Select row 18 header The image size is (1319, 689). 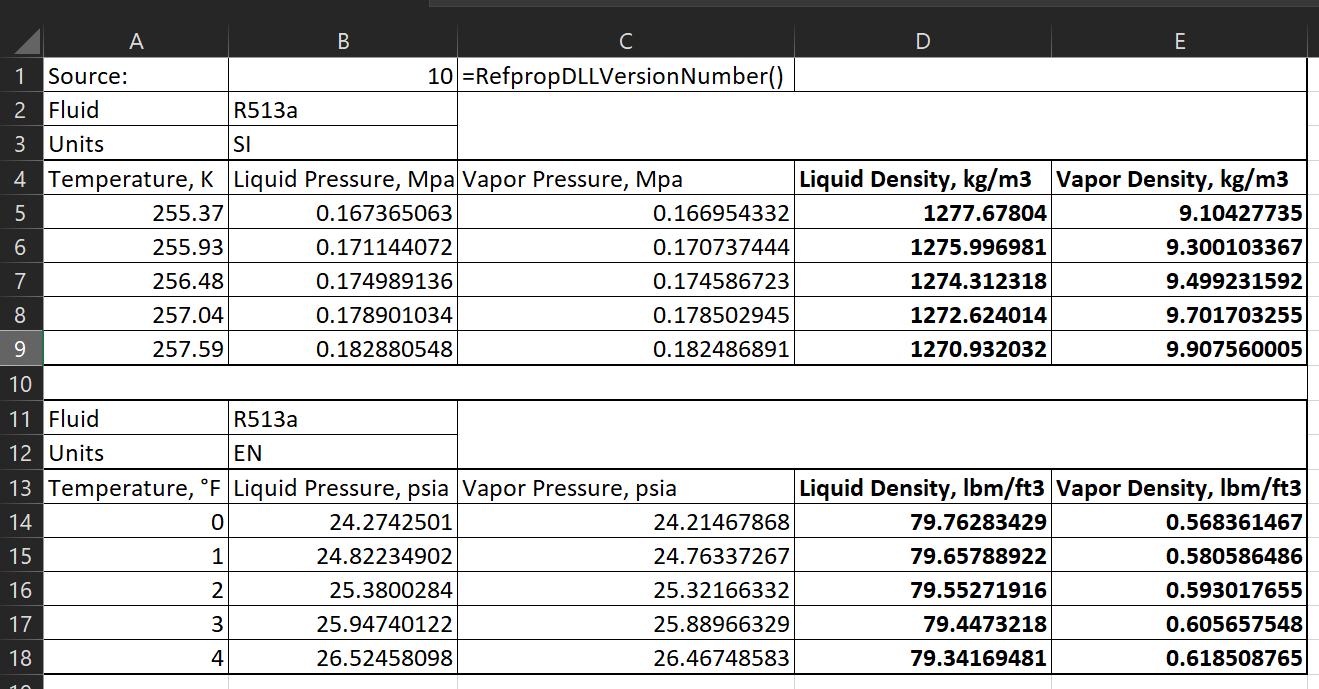[21, 658]
